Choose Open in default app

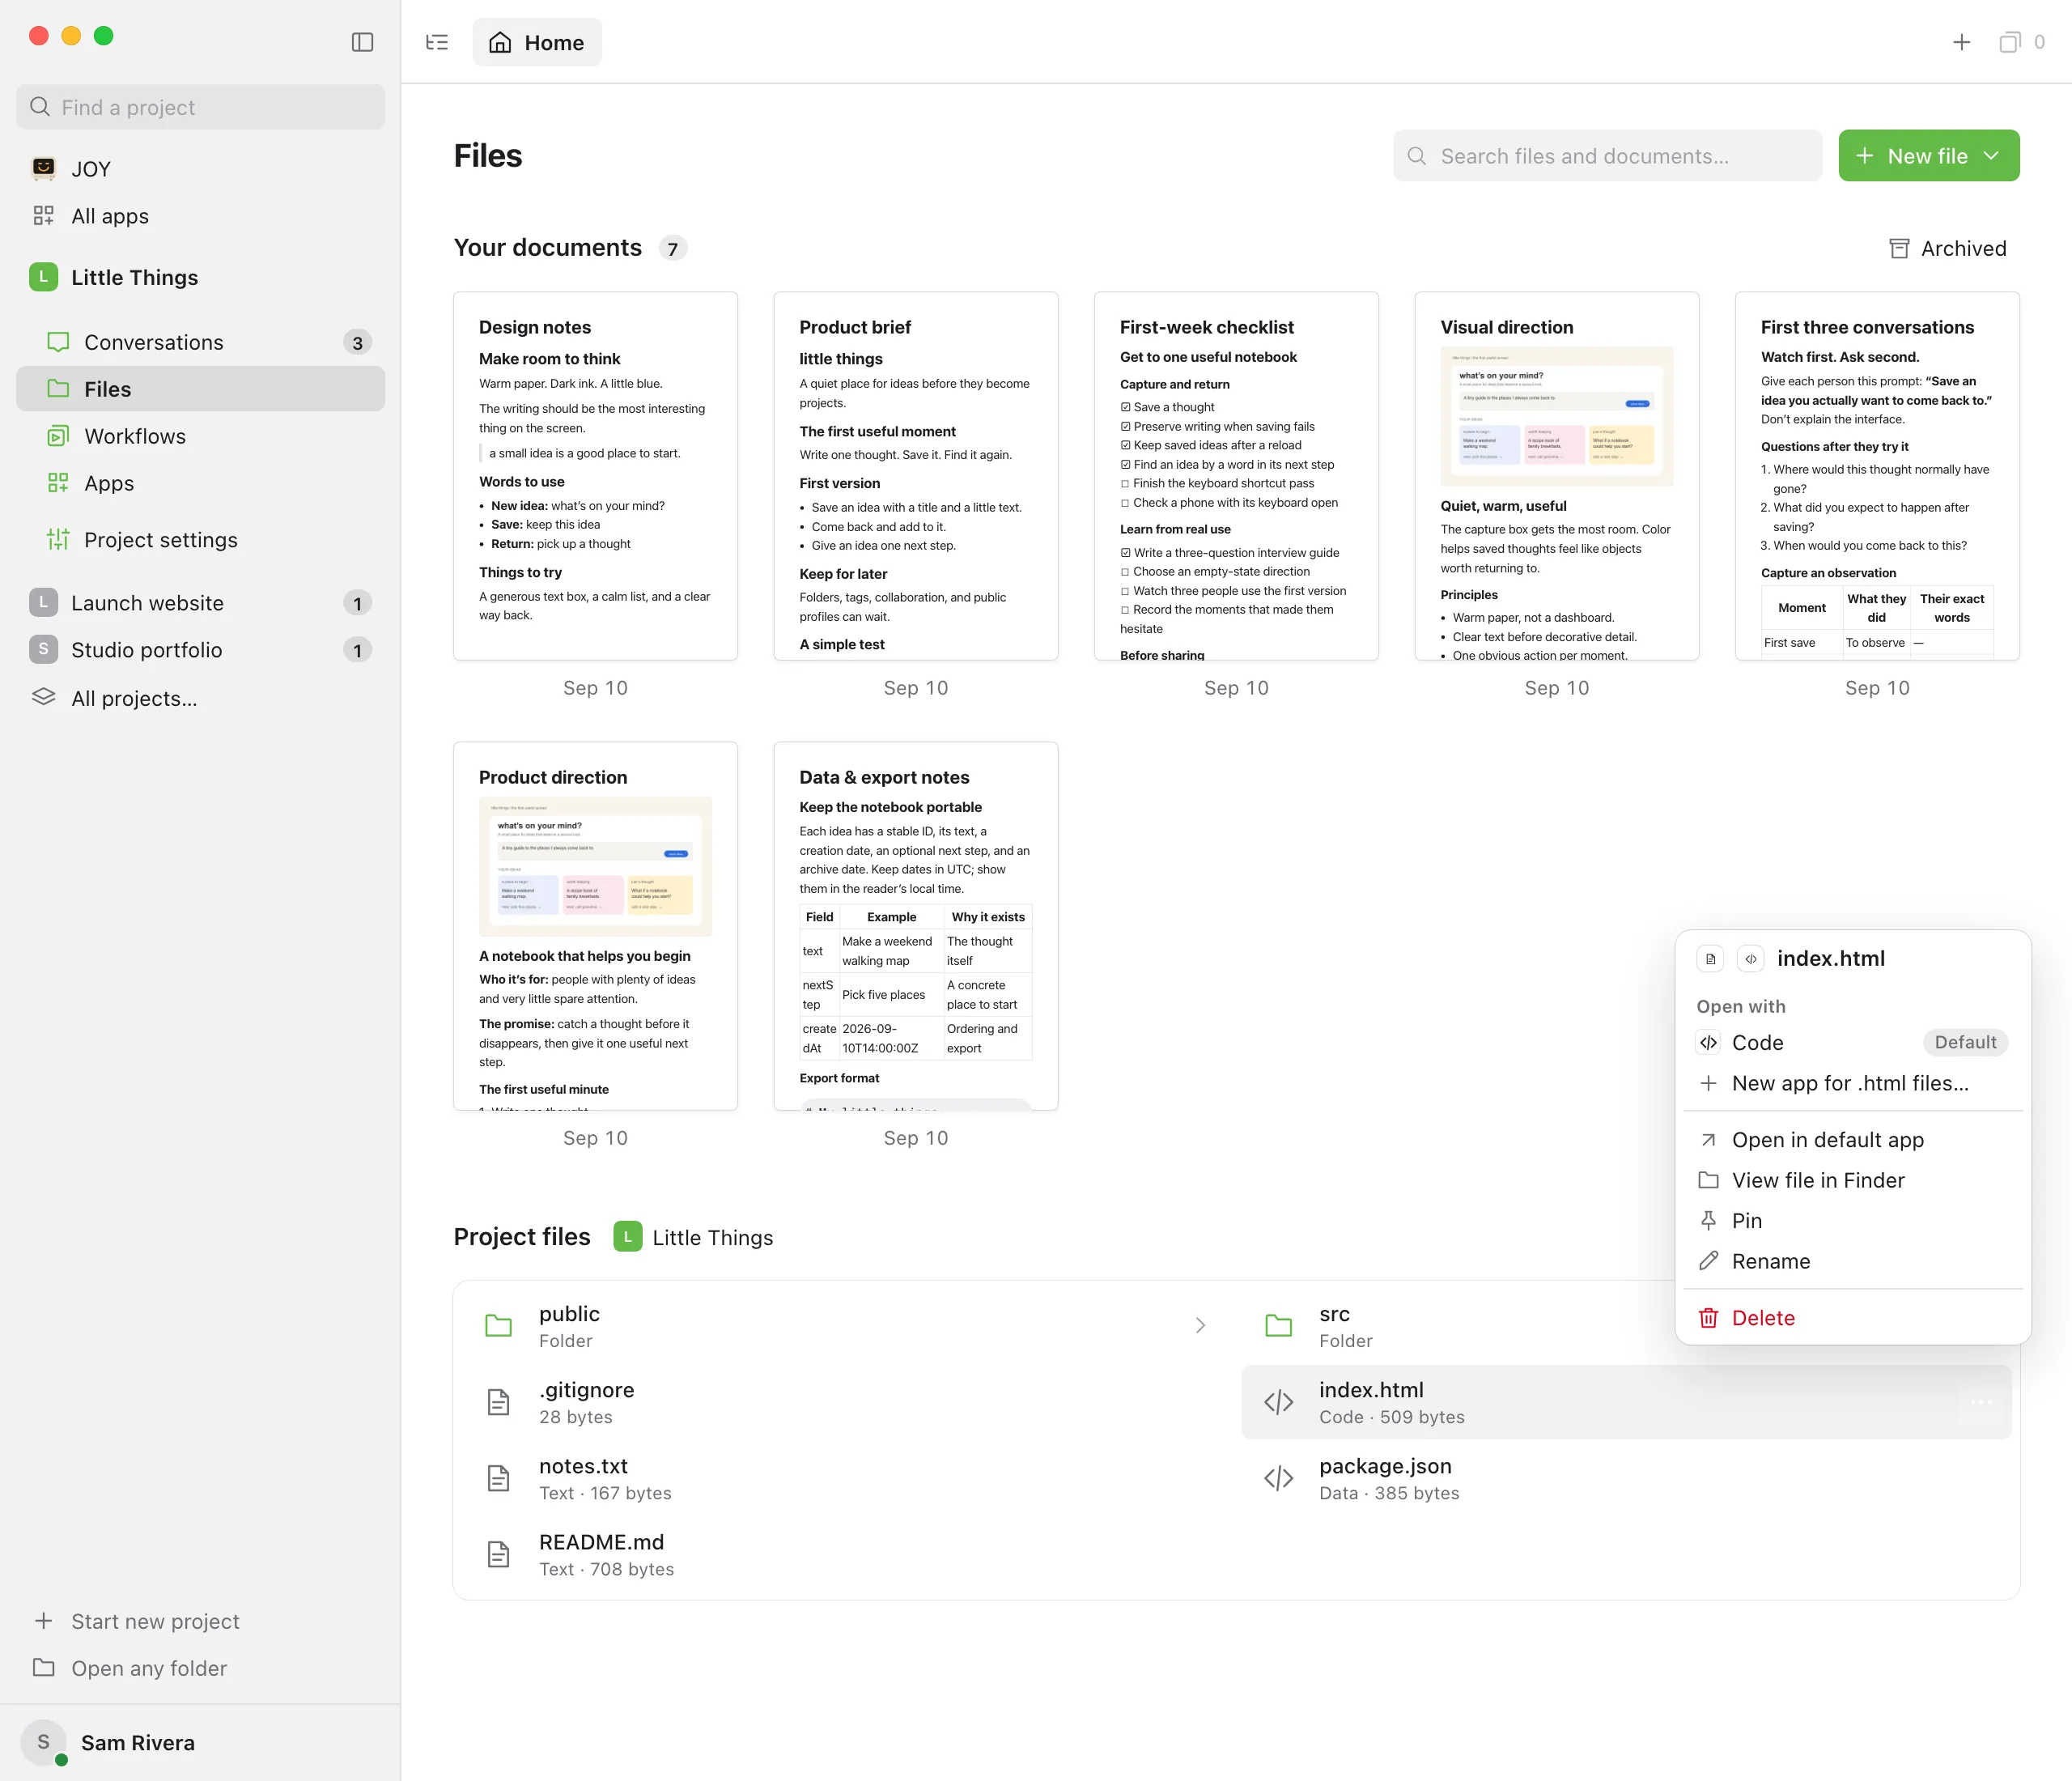coord(1852,1140)
